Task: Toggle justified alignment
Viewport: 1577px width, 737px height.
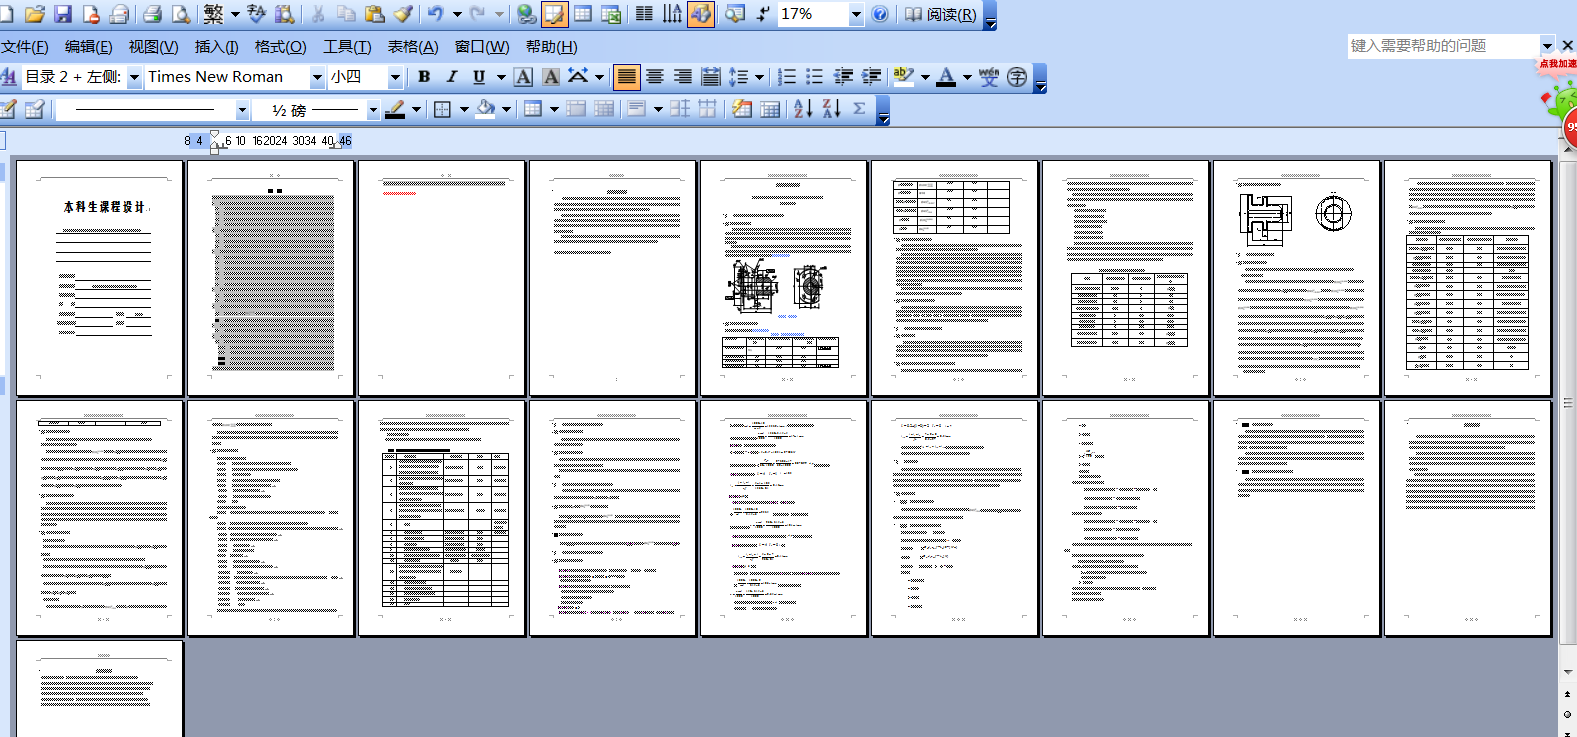Action: pos(626,77)
